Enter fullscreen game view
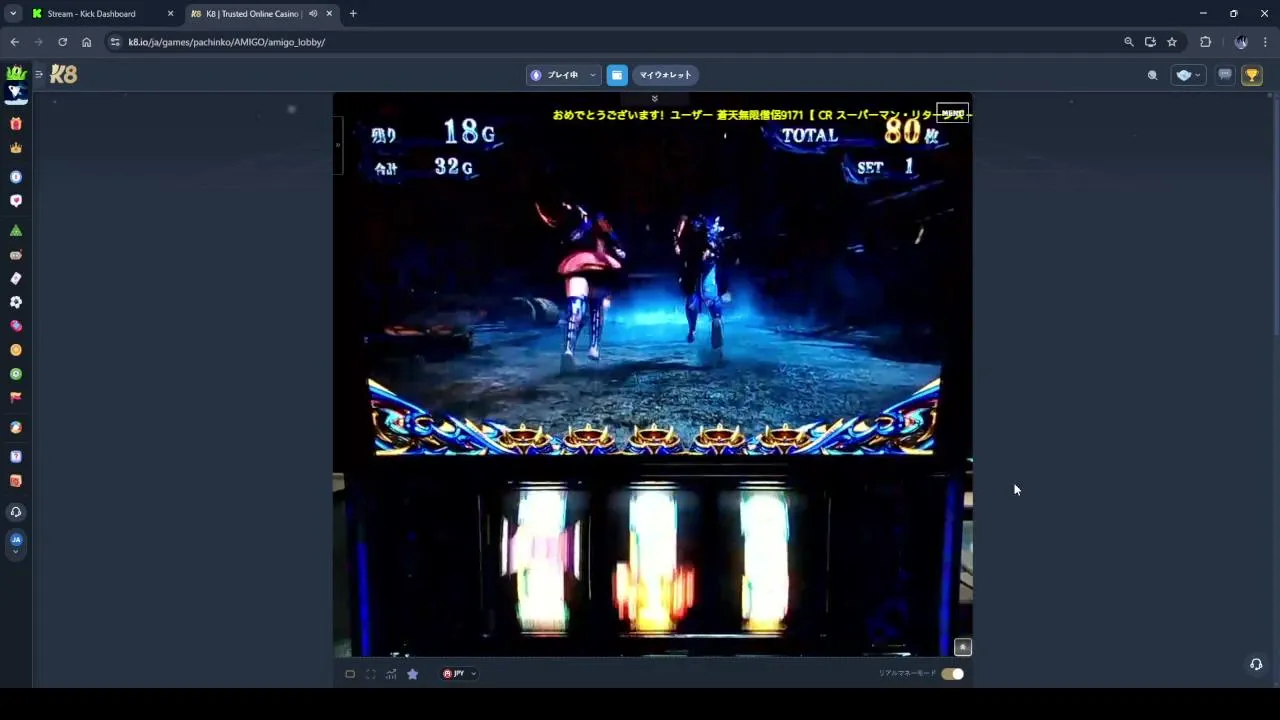The width and height of the screenshot is (1280, 720). tap(370, 674)
